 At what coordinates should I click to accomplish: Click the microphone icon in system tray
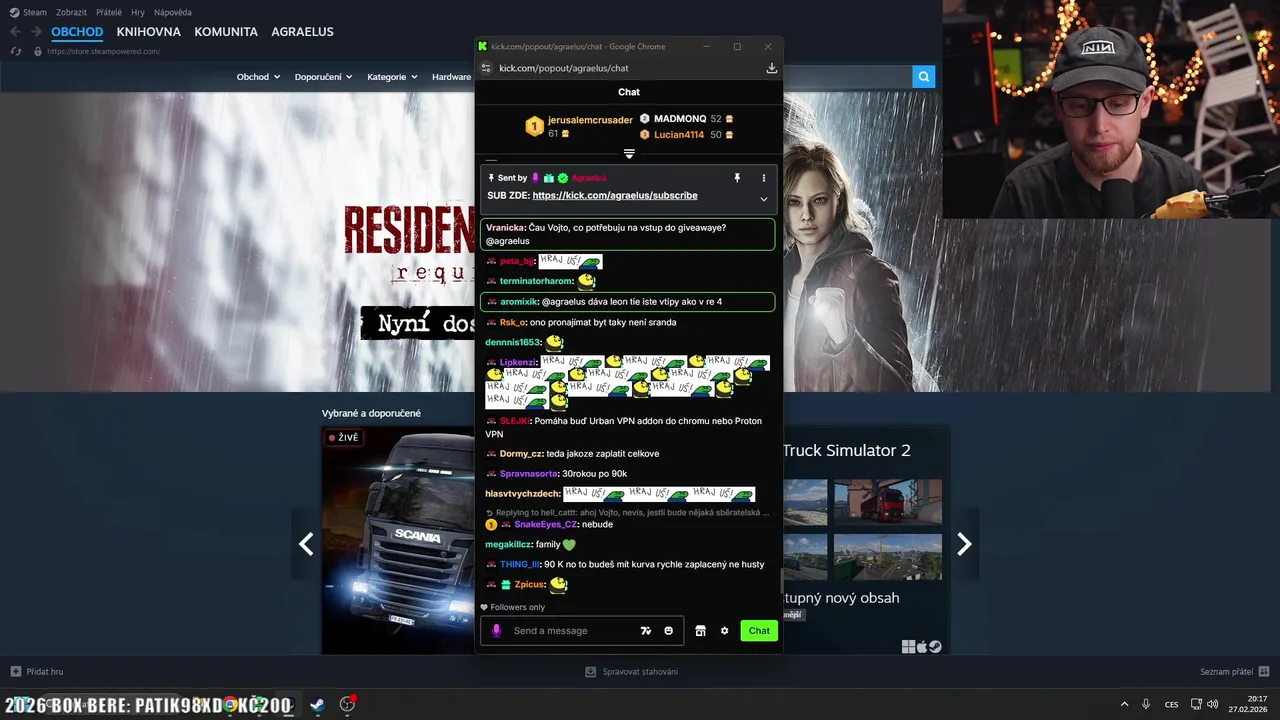point(1146,704)
